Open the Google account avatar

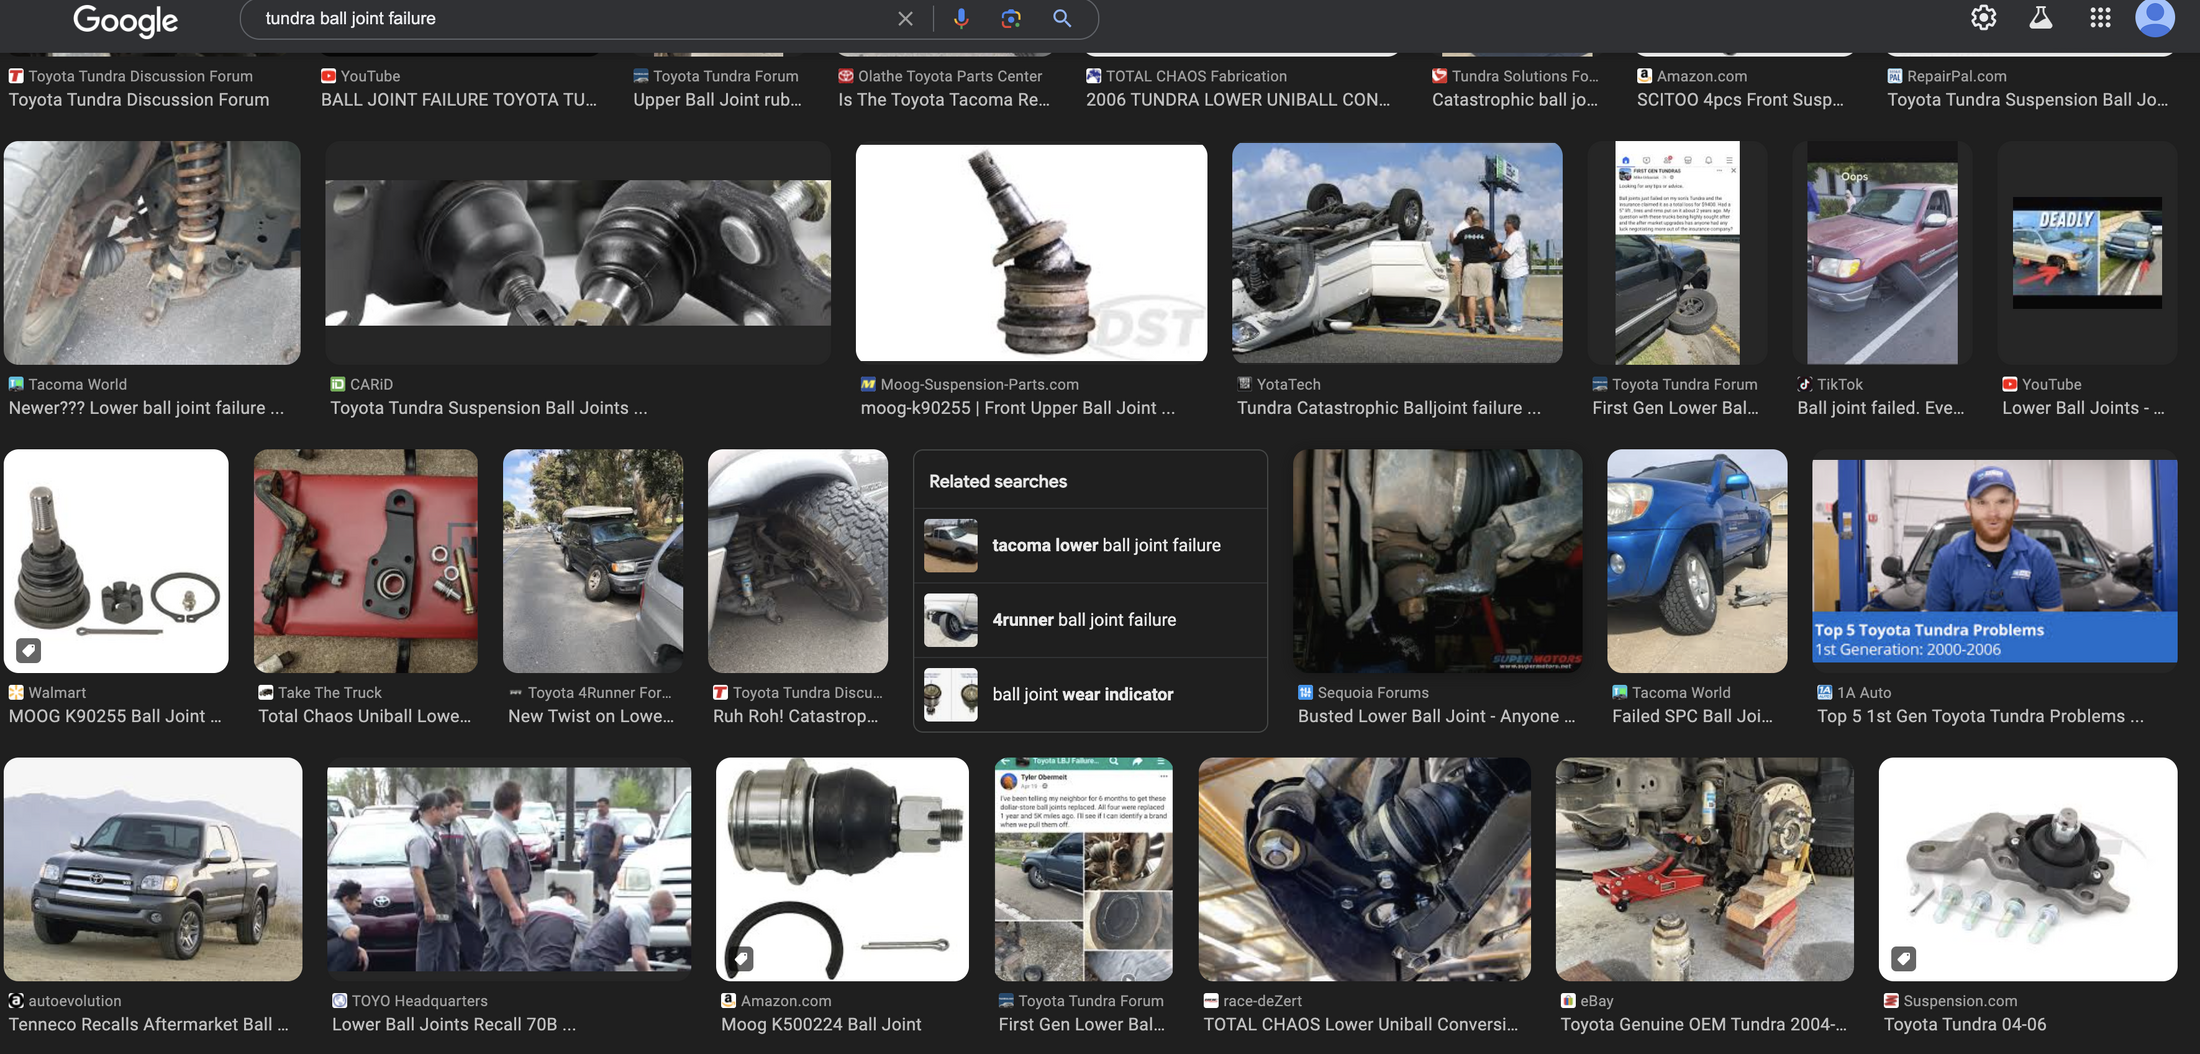tap(2155, 18)
